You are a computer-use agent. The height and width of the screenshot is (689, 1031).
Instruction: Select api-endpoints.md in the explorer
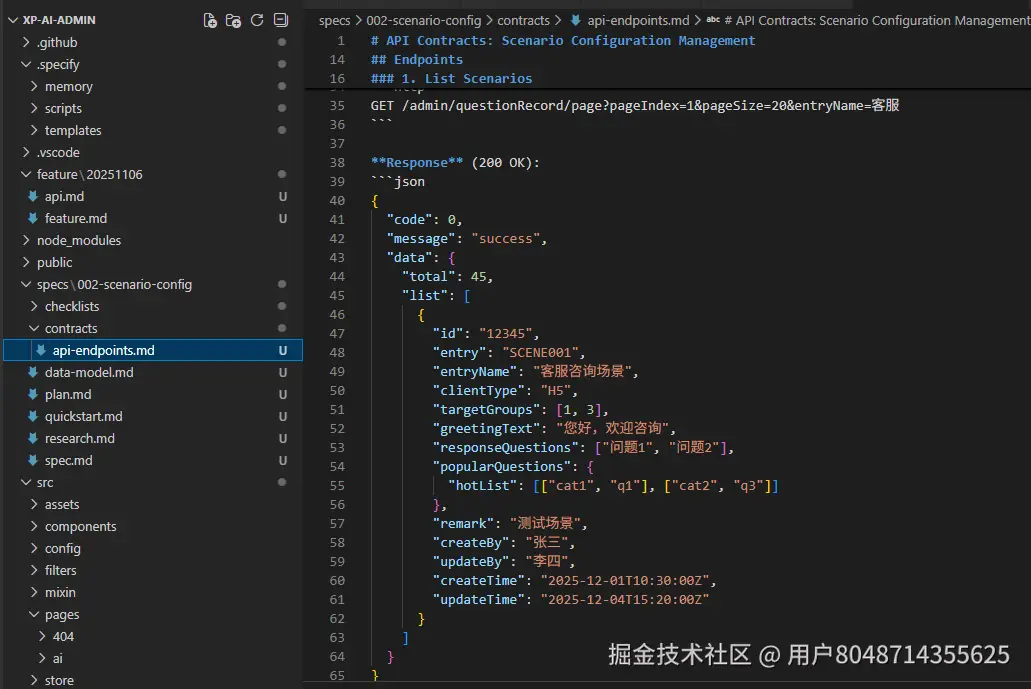tap(153, 350)
